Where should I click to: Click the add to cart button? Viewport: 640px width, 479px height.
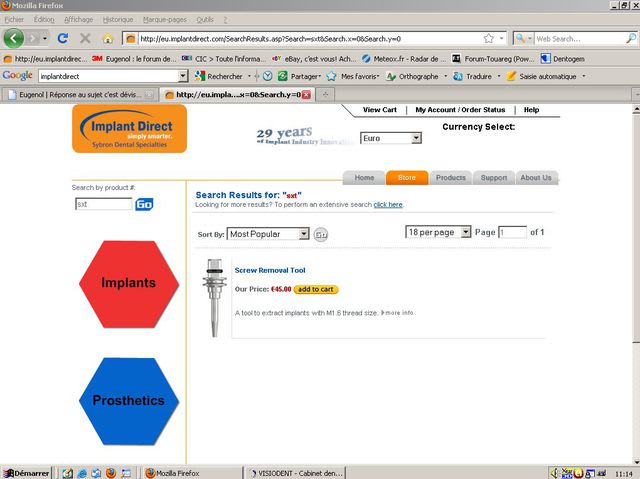point(316,289)
